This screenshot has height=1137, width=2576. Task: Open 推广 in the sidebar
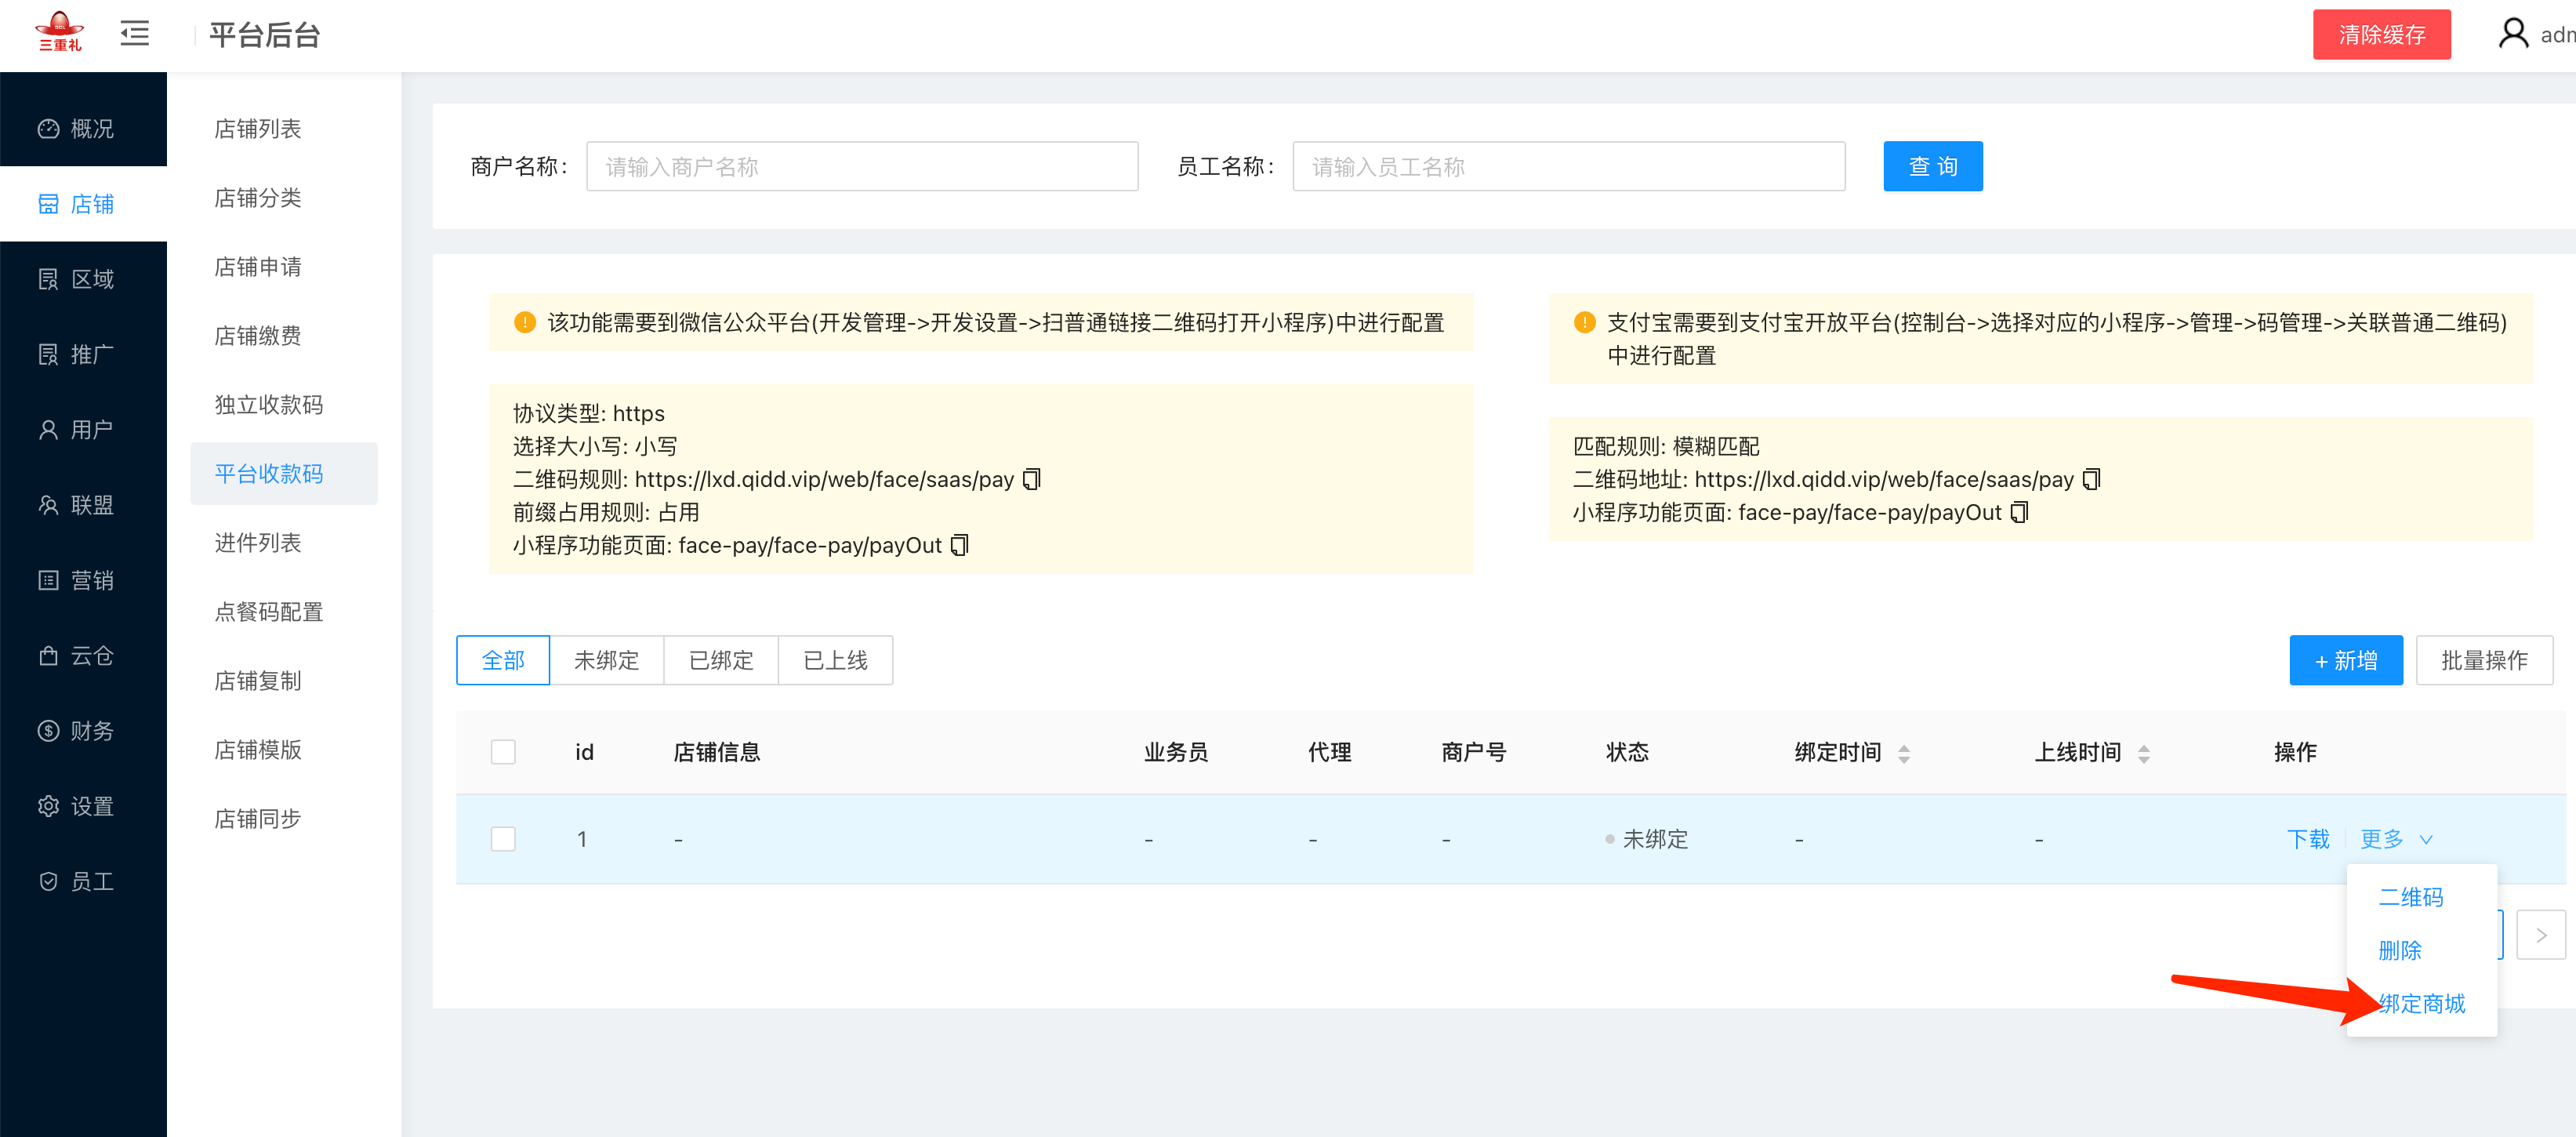(83, 354)
